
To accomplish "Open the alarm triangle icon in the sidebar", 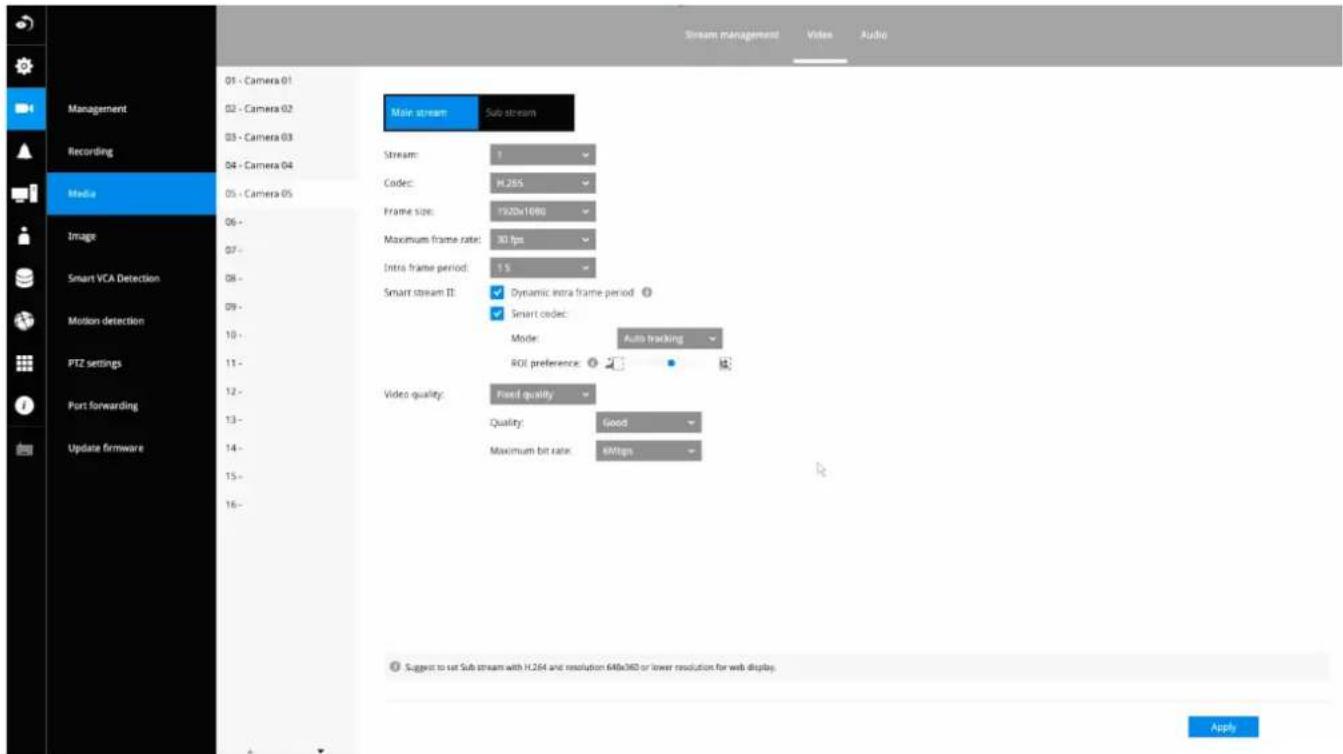I will (25, 151).
